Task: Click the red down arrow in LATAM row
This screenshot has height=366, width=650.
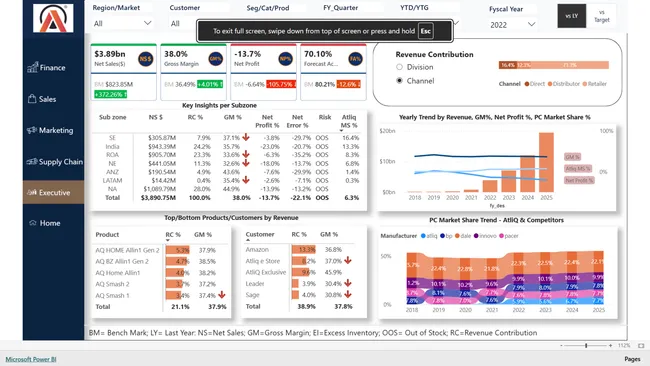Action: coord(246,180)
